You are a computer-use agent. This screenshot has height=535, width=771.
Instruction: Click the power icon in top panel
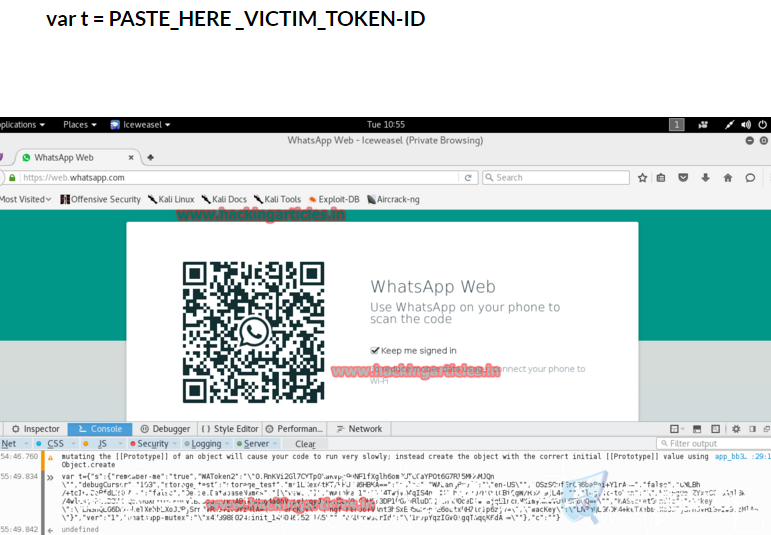763,125
